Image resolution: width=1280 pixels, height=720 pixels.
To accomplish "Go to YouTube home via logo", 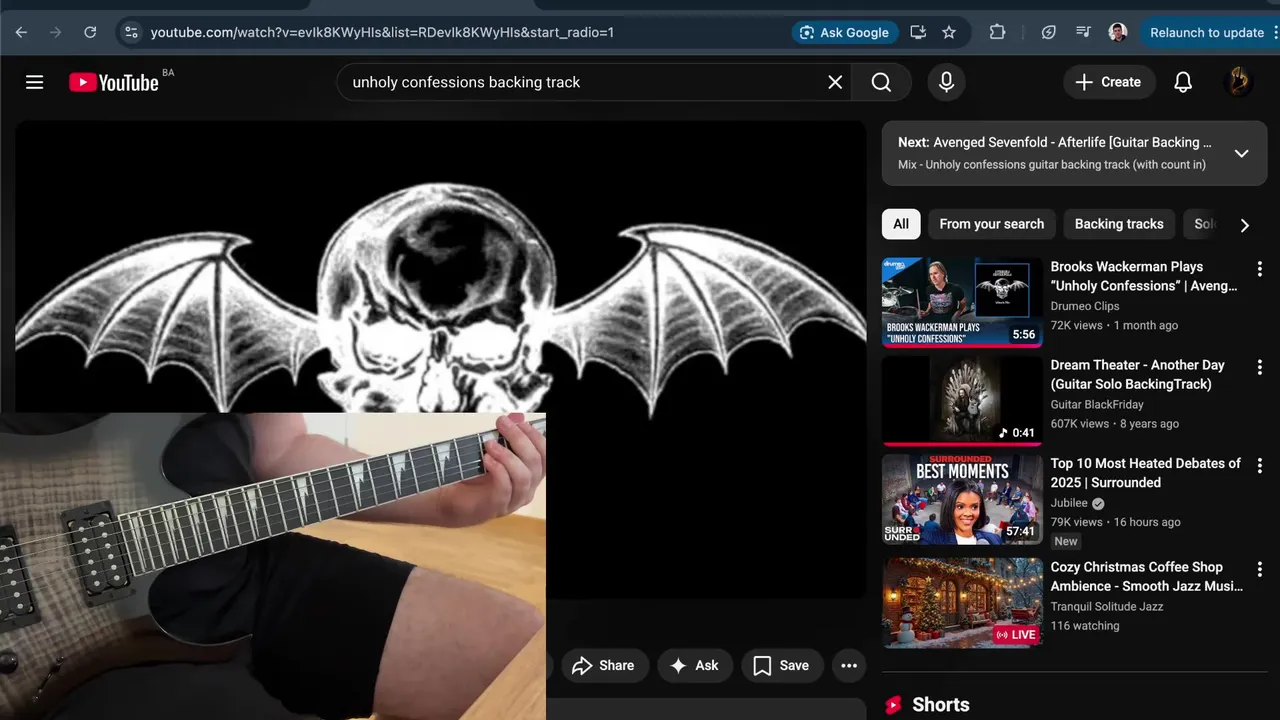I will click(x=114, y=82).
